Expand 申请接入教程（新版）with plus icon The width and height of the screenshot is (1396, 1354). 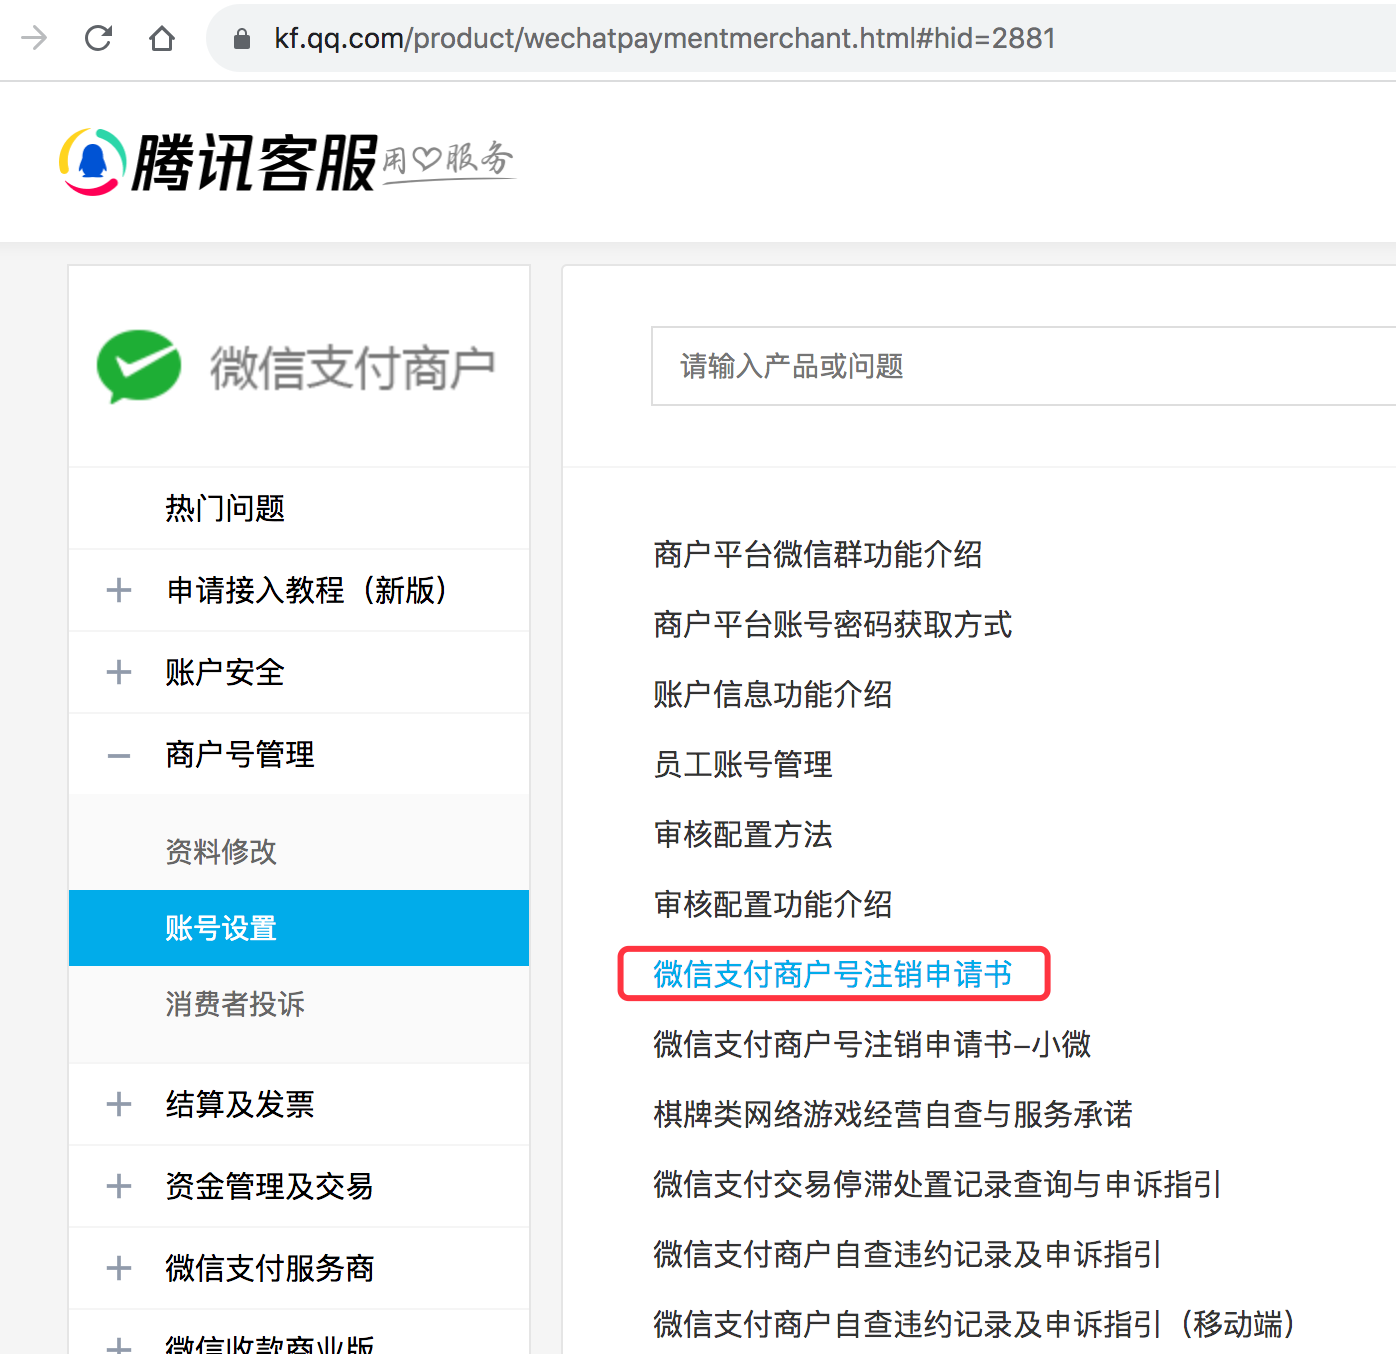click(119, 590)
